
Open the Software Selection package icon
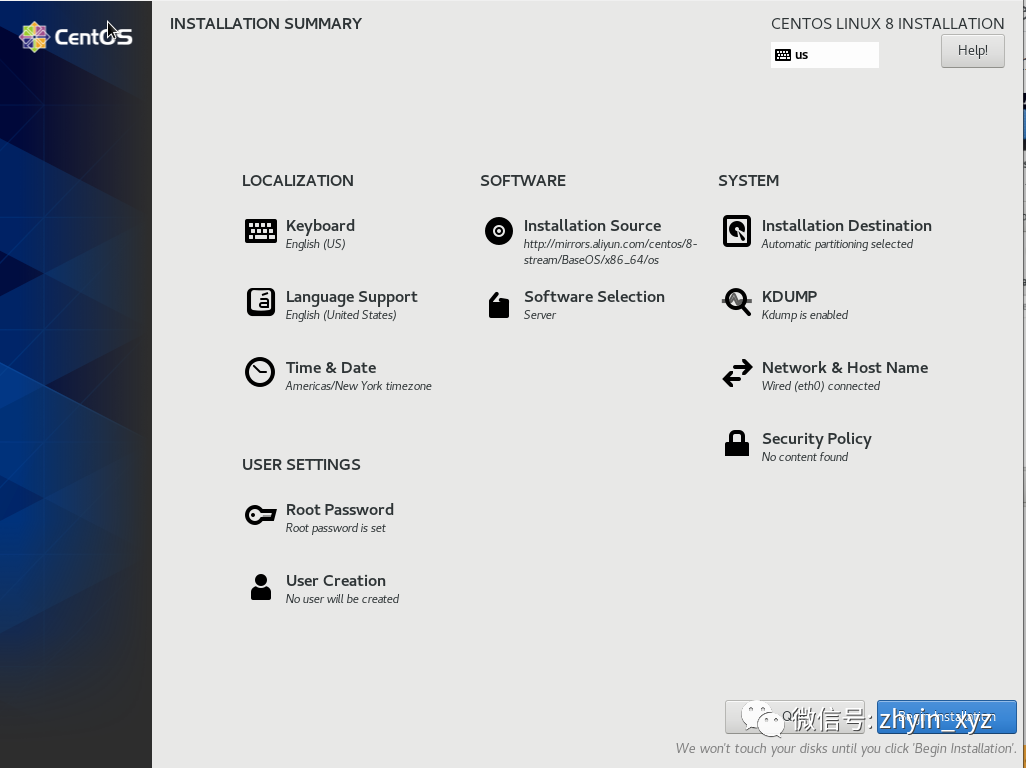coord(499,305)
